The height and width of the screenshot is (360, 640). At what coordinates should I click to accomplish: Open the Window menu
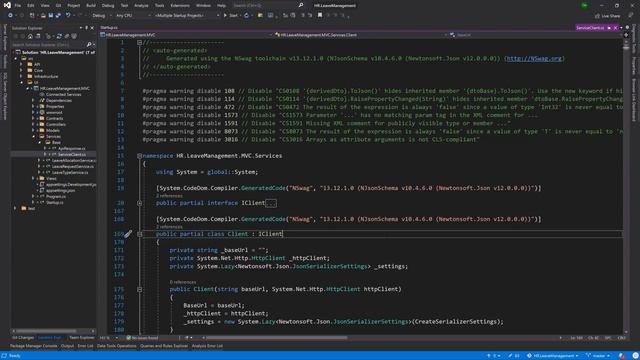coord(203,5)
